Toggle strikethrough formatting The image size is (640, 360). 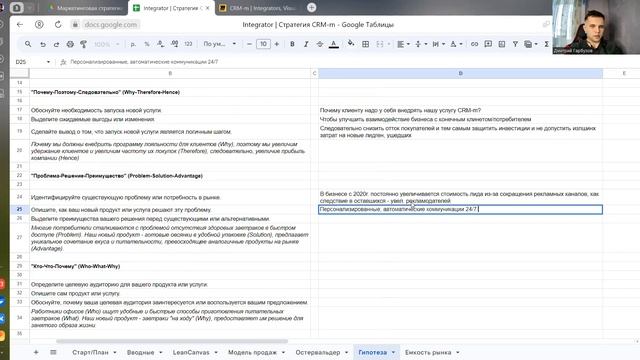[320, 44]
